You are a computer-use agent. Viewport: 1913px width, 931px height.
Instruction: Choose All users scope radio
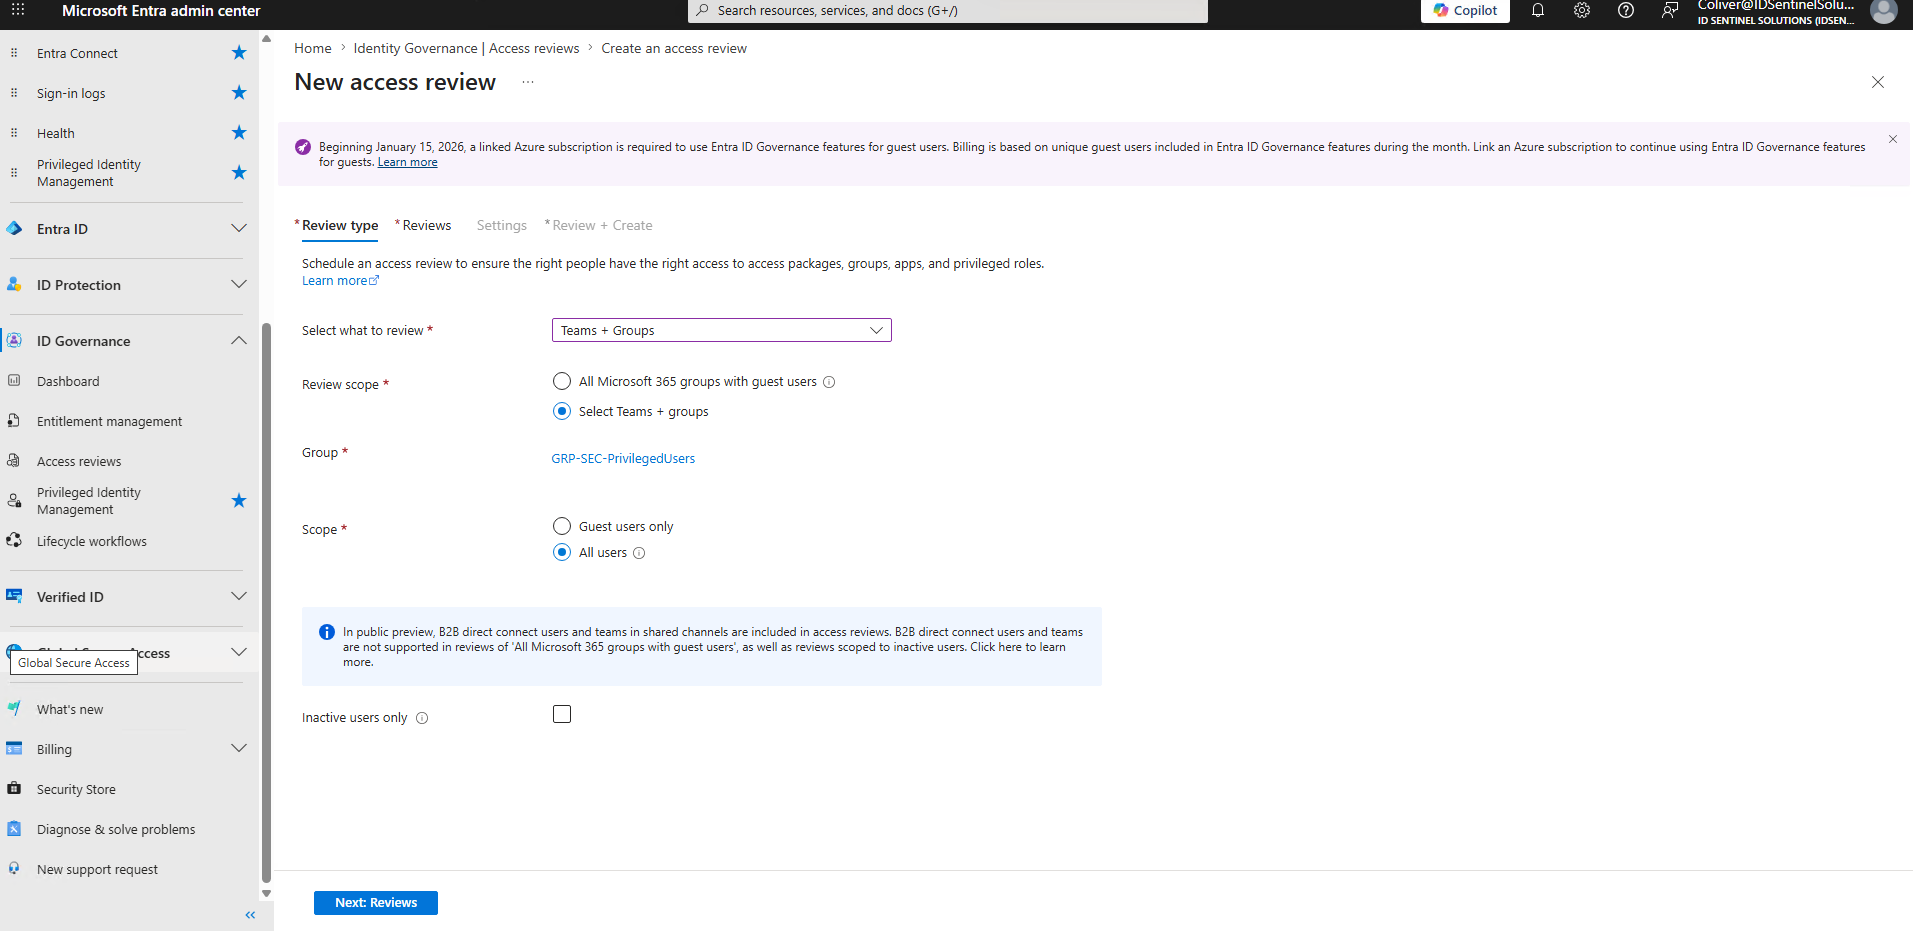tap(562, 553)
